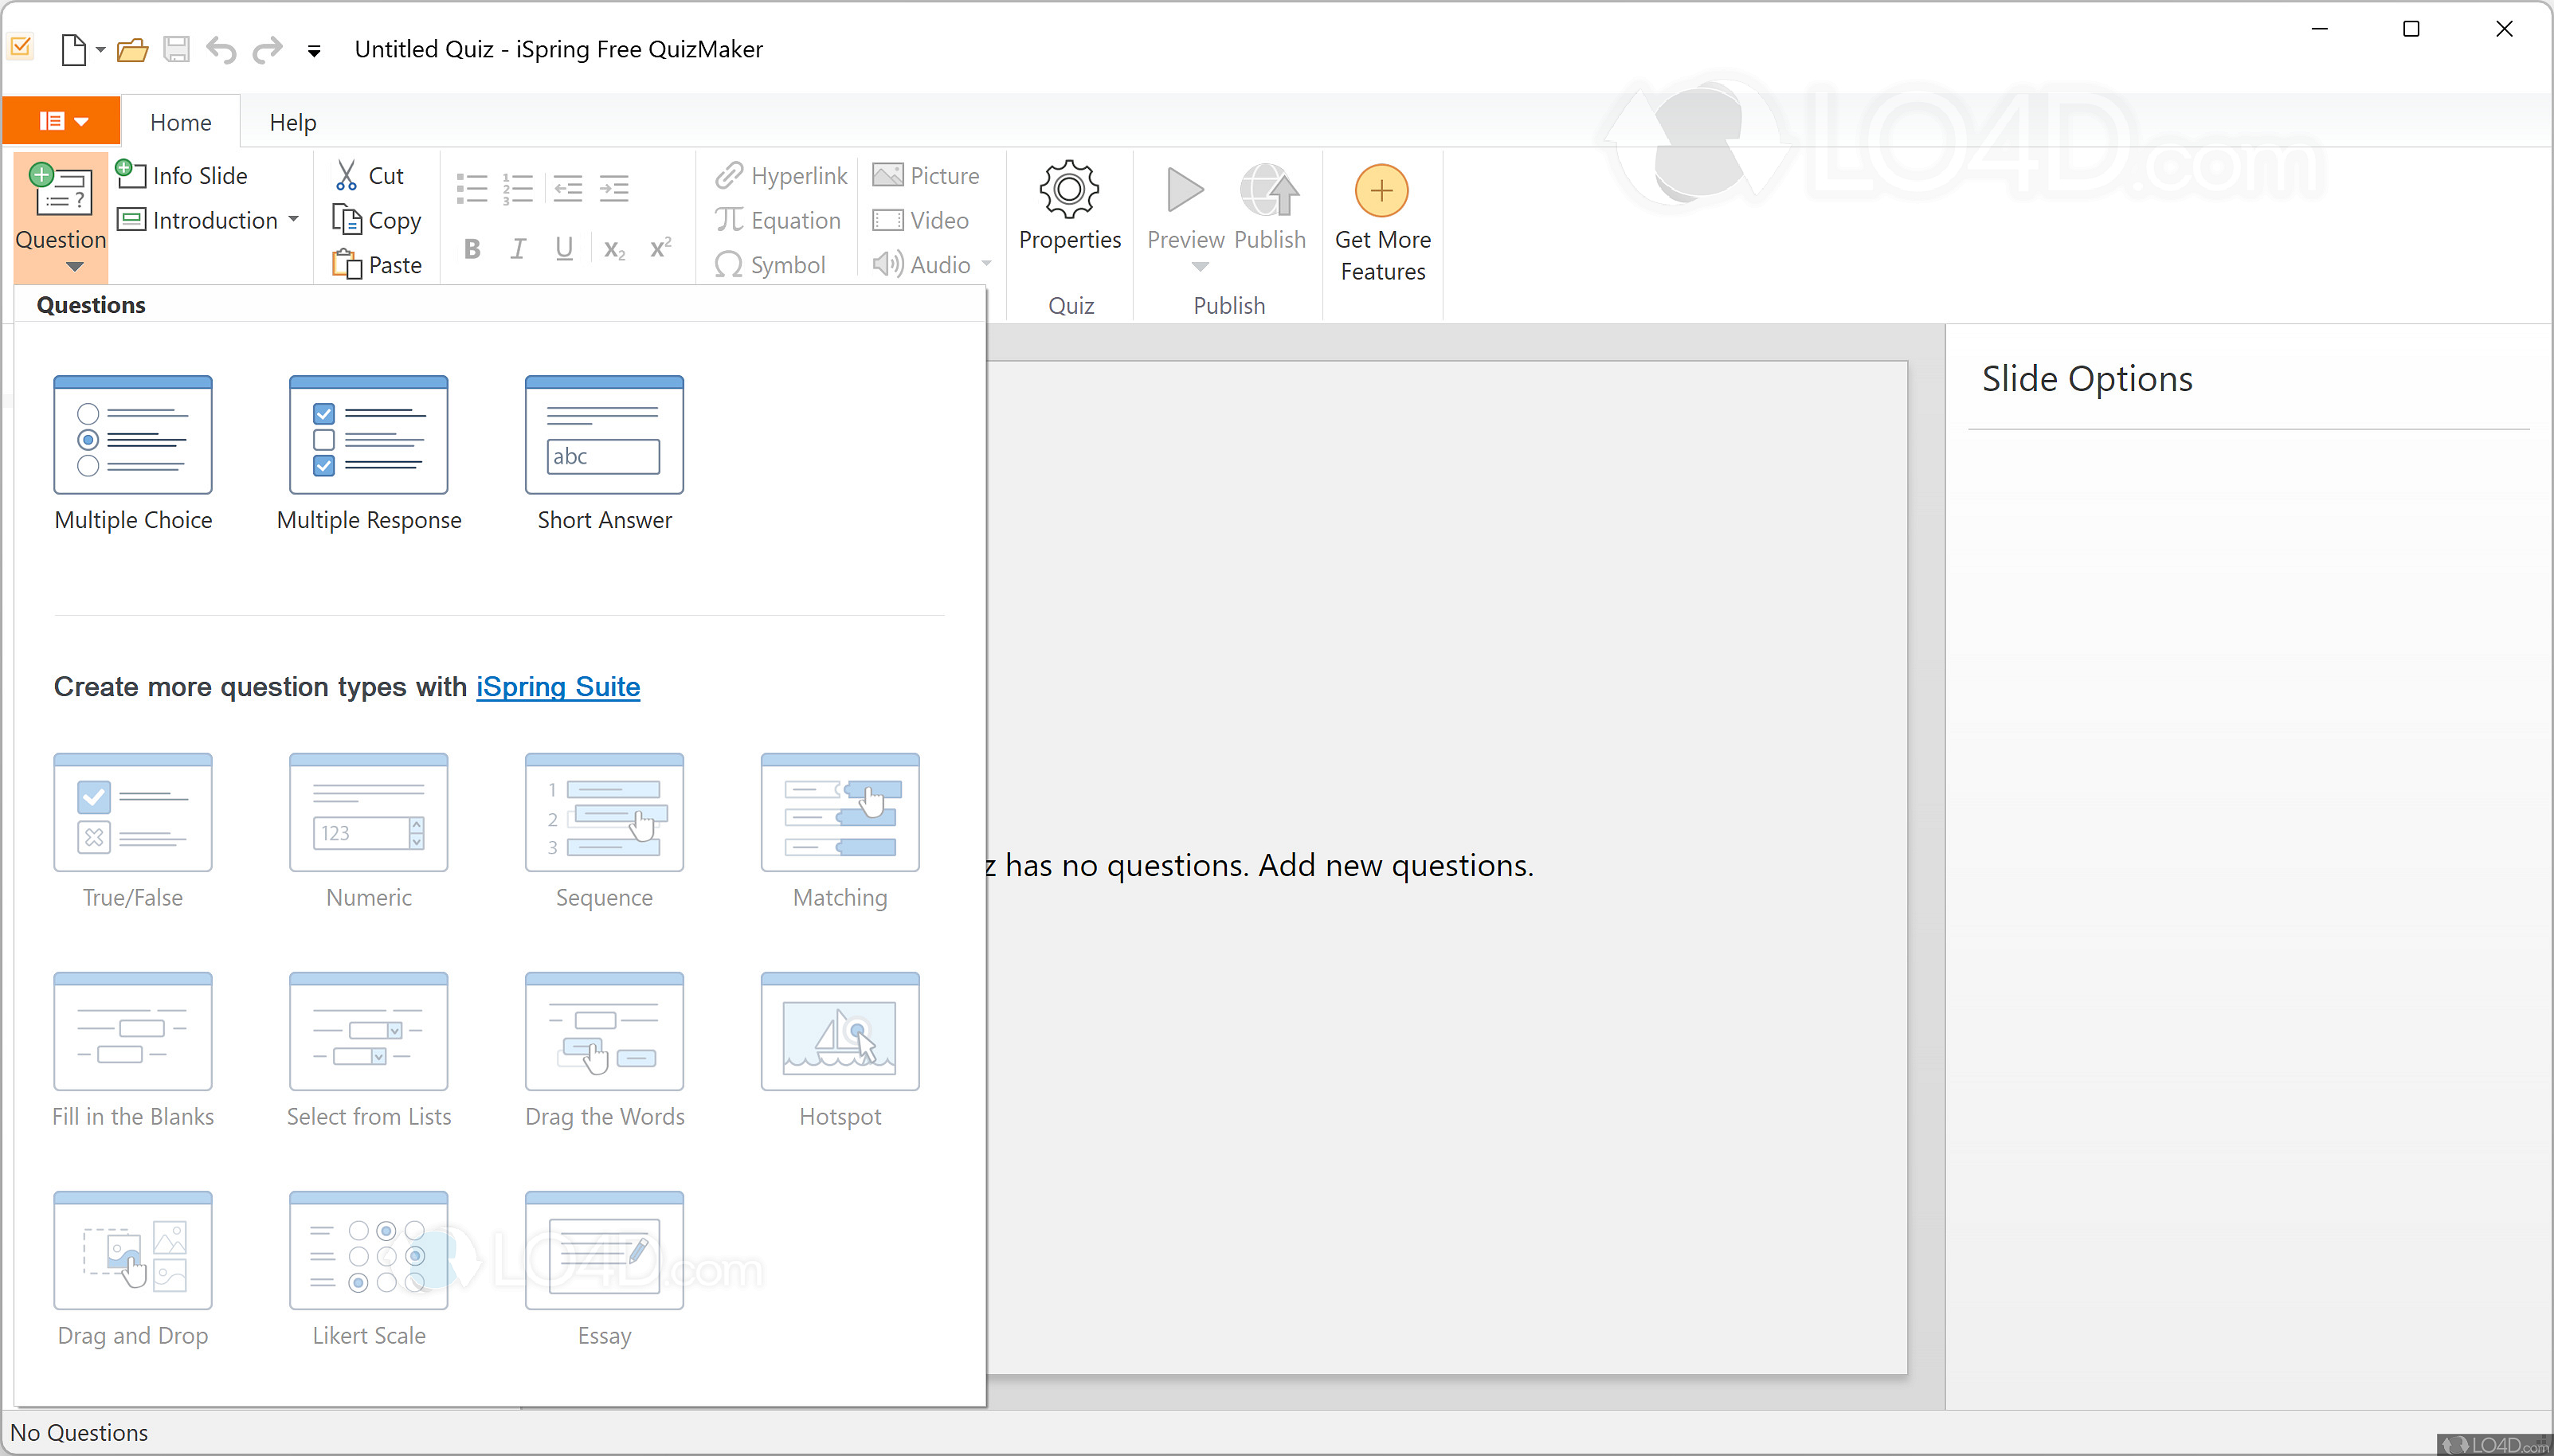
Task: Insert a Multiple Choice question
Action: coord(133,450)
